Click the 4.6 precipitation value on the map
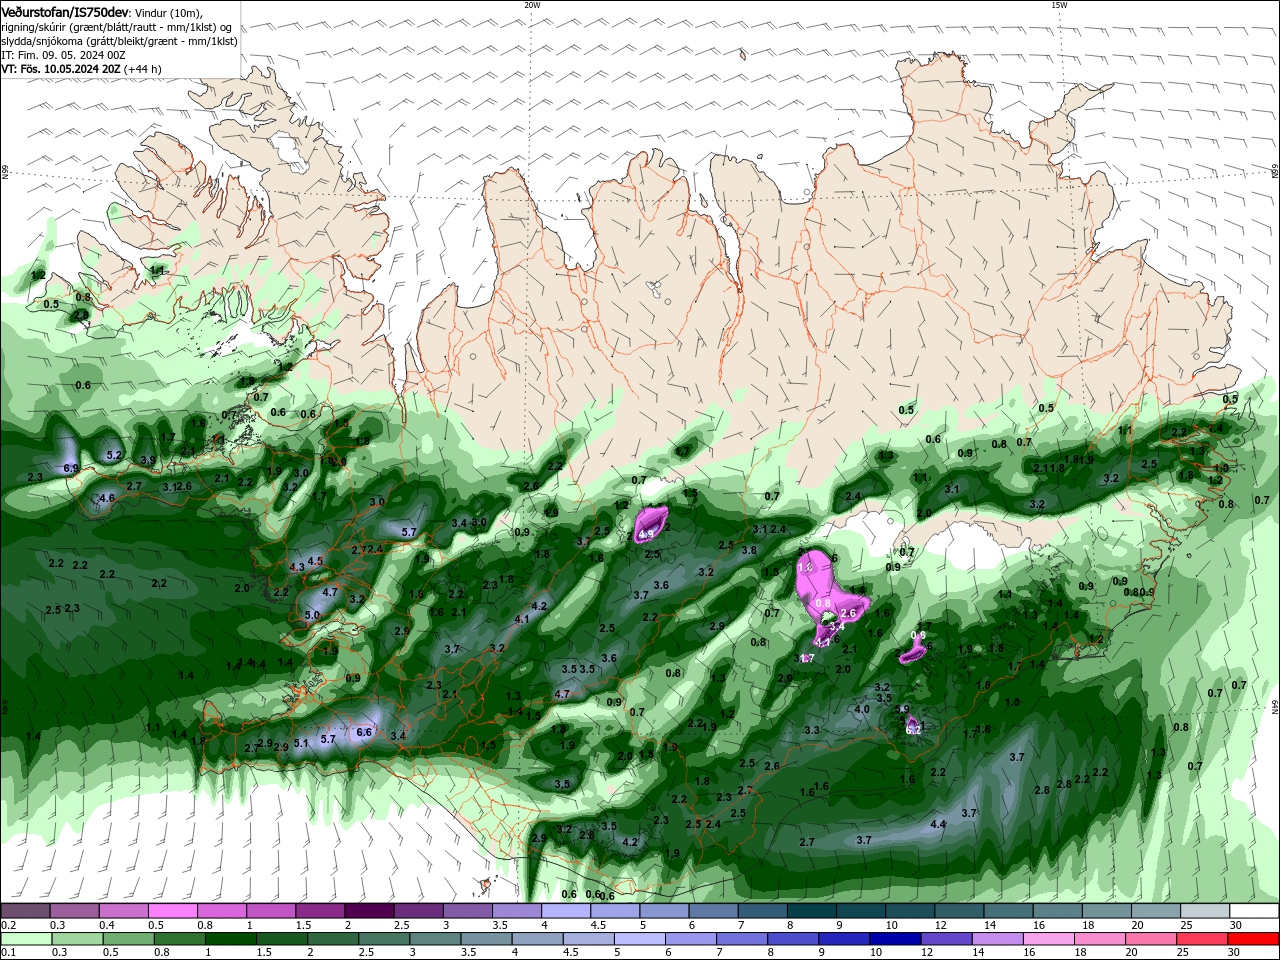This screenshot has width=1280, height=960. 107,498
